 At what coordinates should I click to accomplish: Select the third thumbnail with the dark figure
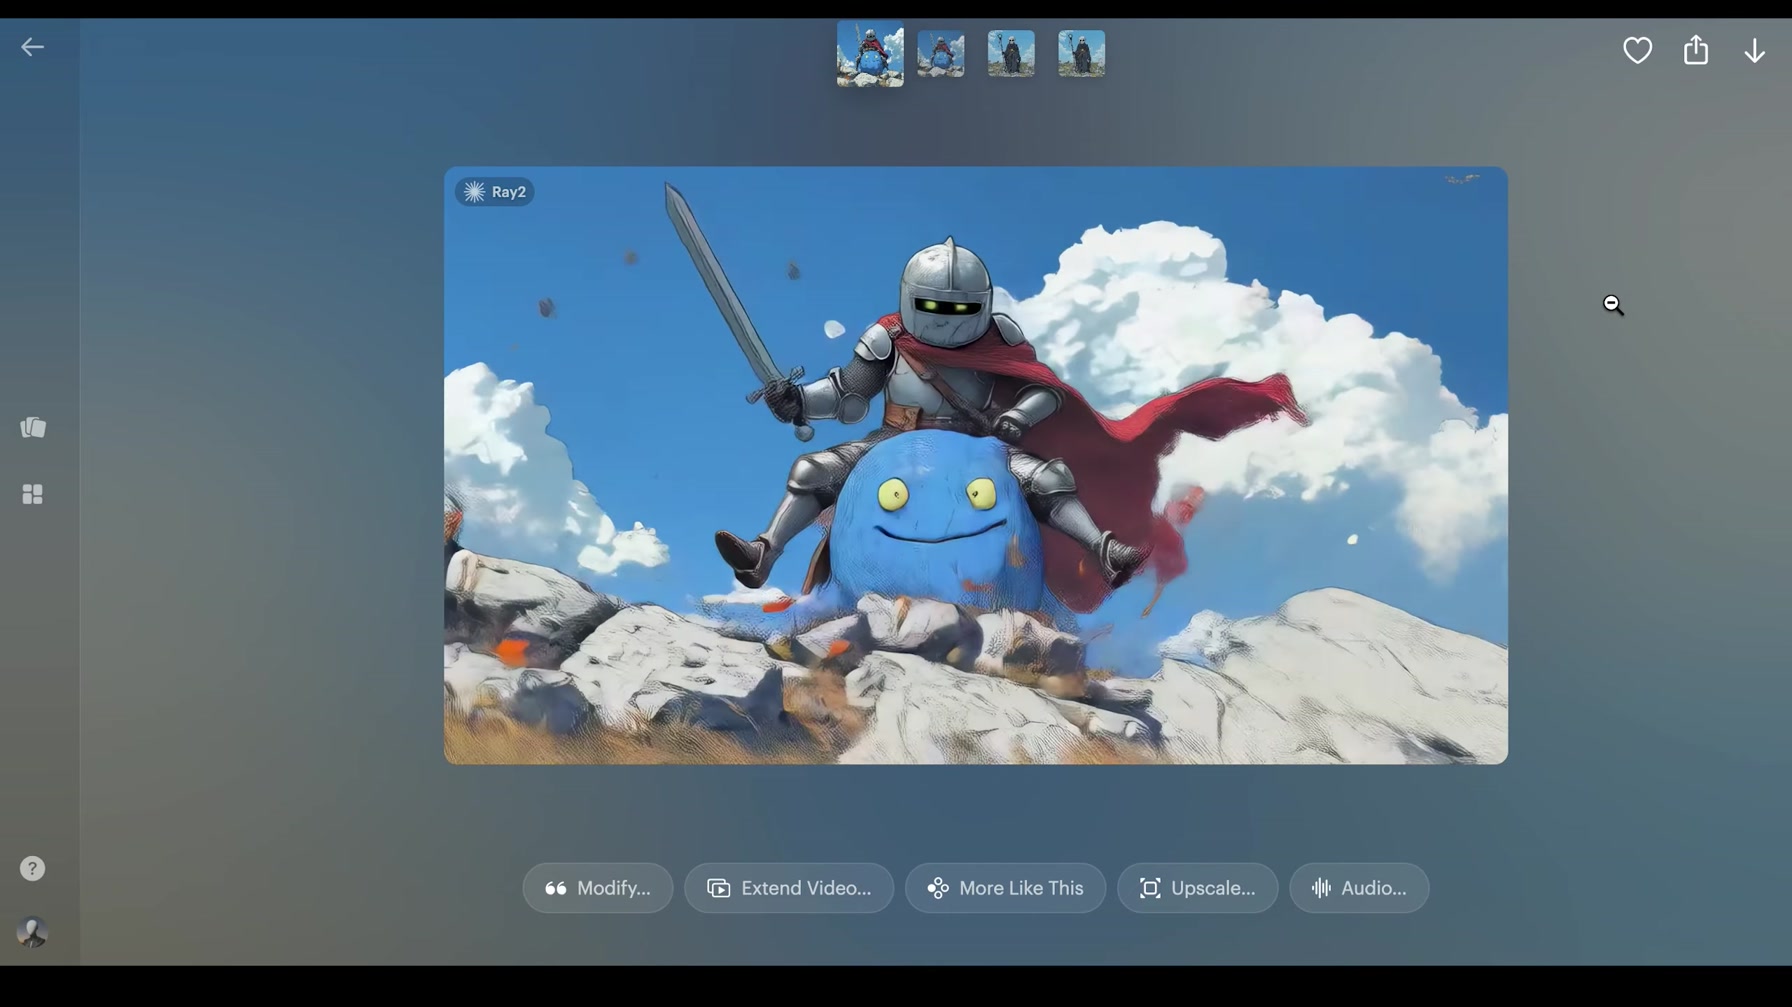point(1011,54)
